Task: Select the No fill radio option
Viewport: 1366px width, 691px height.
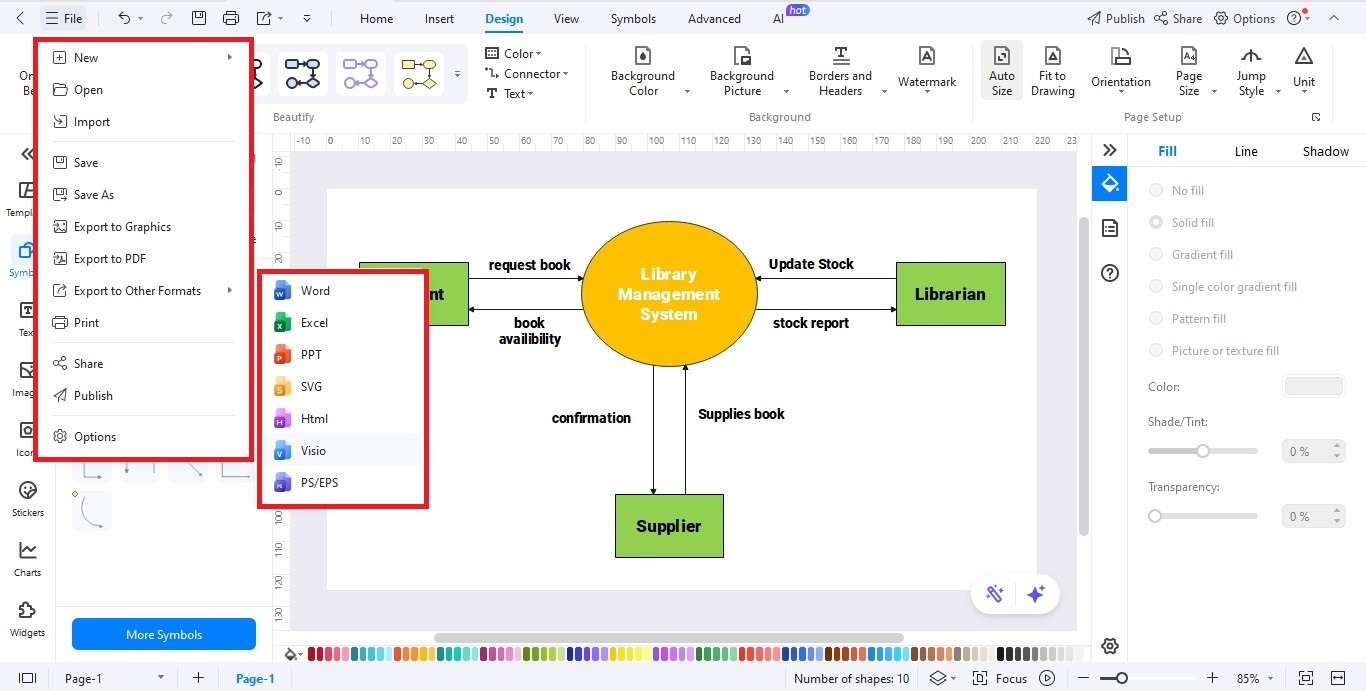Action: click(1156, 190)
